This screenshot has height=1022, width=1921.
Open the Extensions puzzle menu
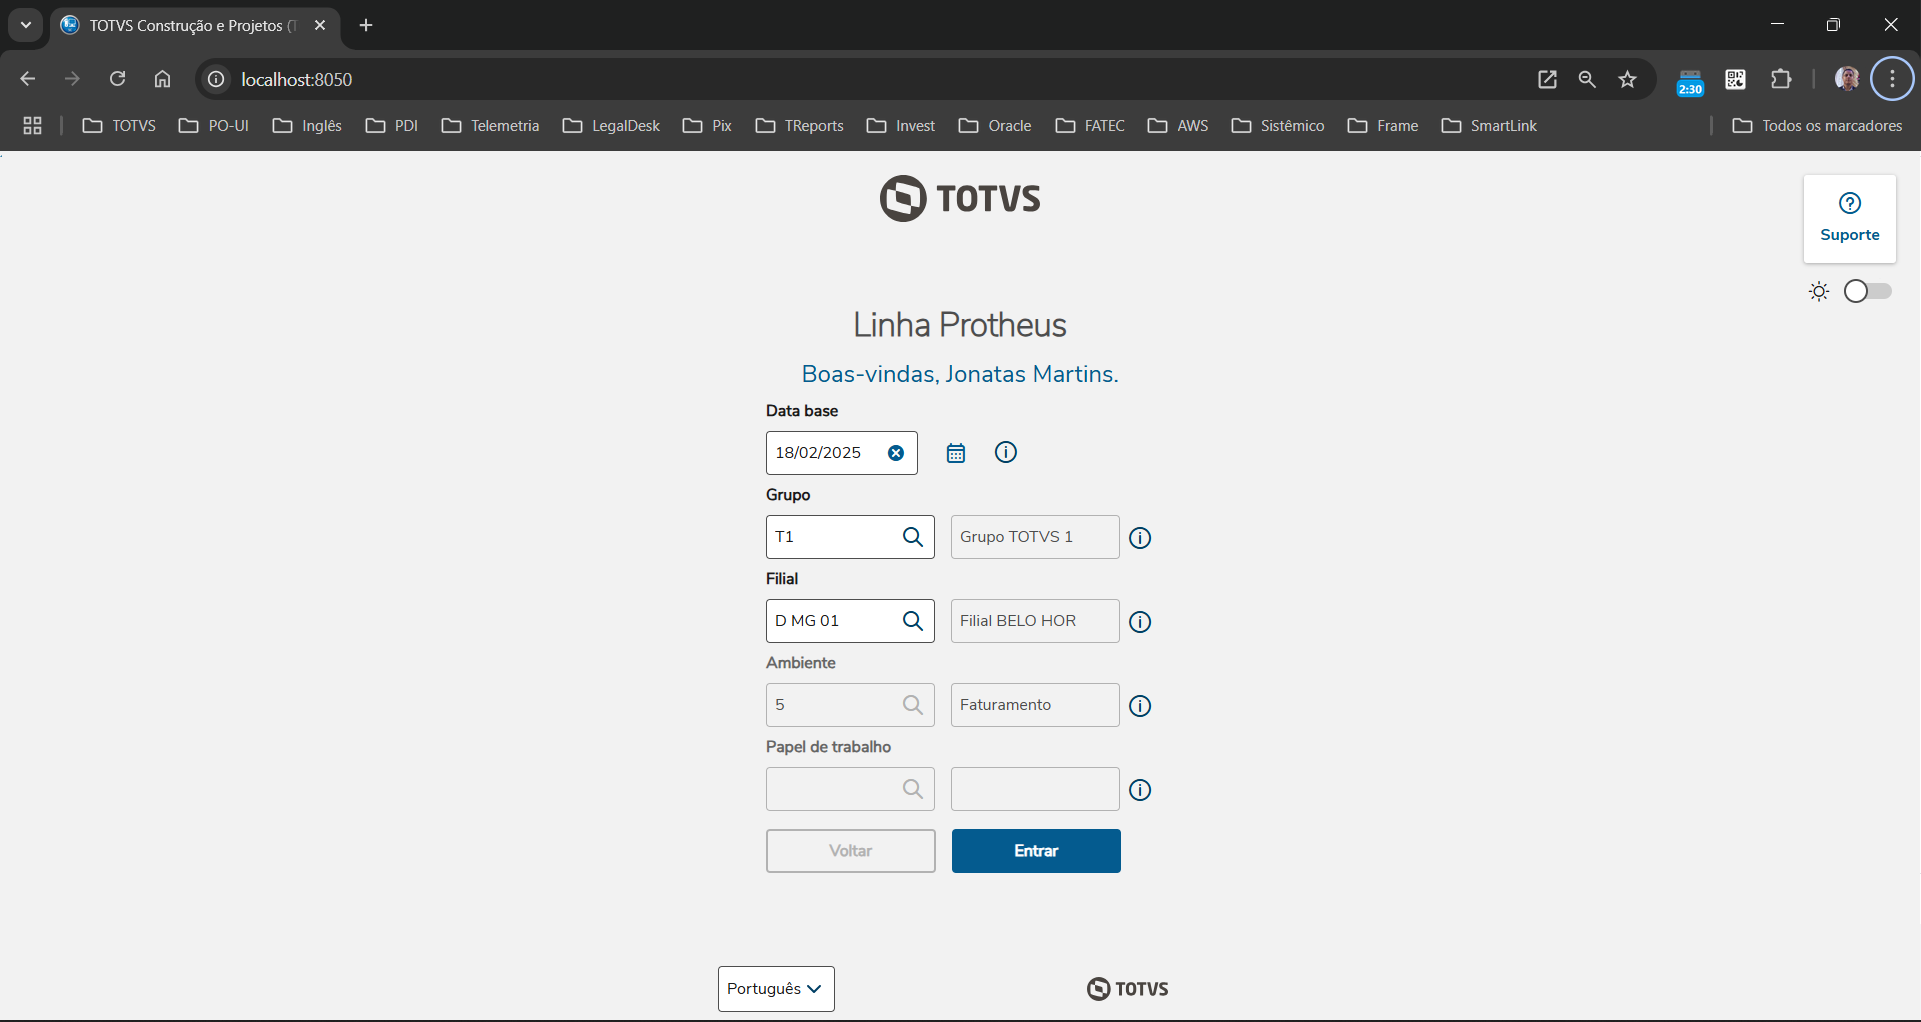coord(1781,79)
